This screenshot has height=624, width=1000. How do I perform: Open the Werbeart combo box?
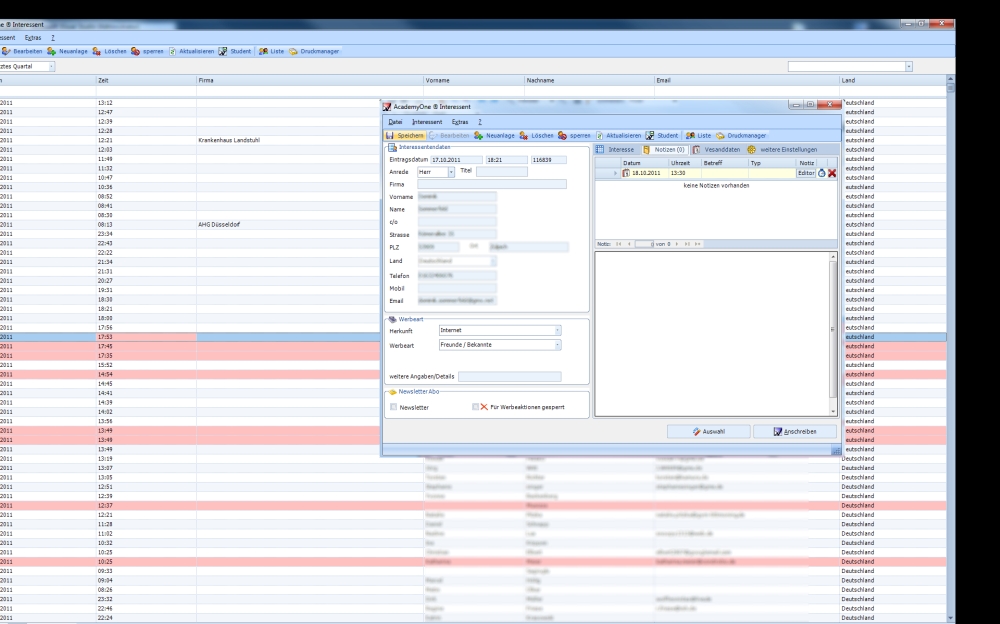coord(557,345)
